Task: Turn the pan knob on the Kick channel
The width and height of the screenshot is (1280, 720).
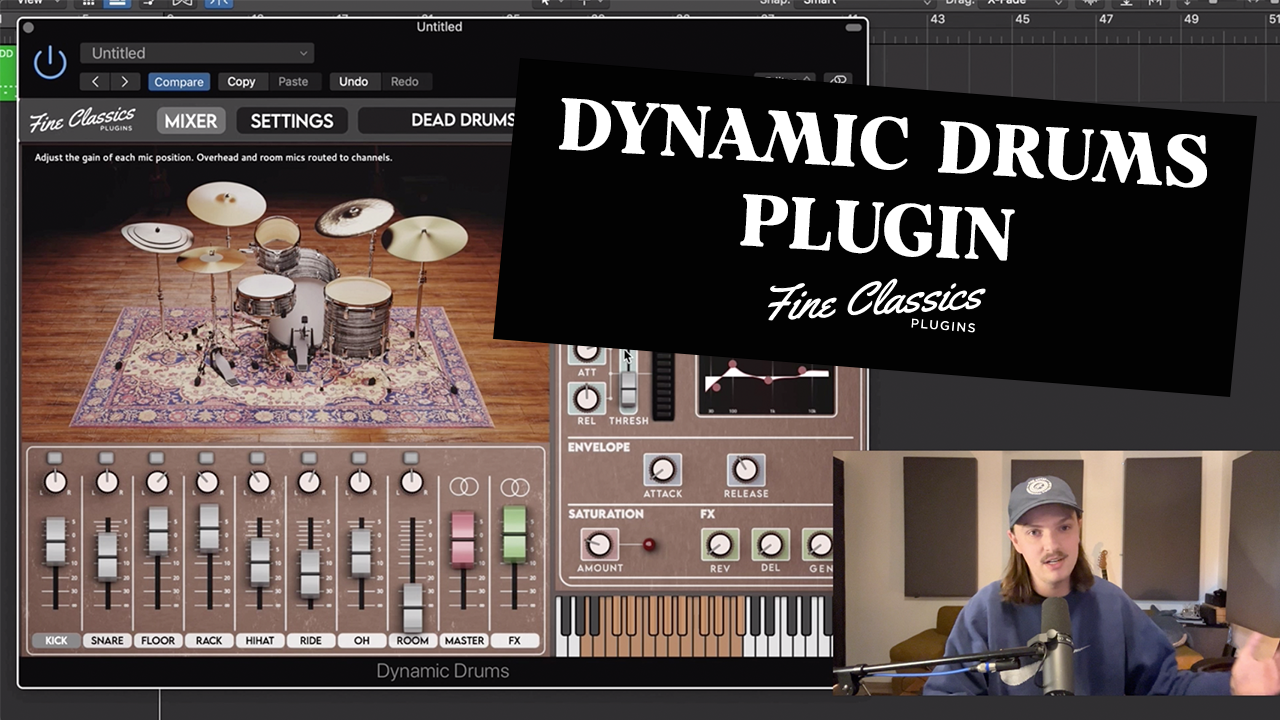Action: pyautogui.click(x=55, y=480)
